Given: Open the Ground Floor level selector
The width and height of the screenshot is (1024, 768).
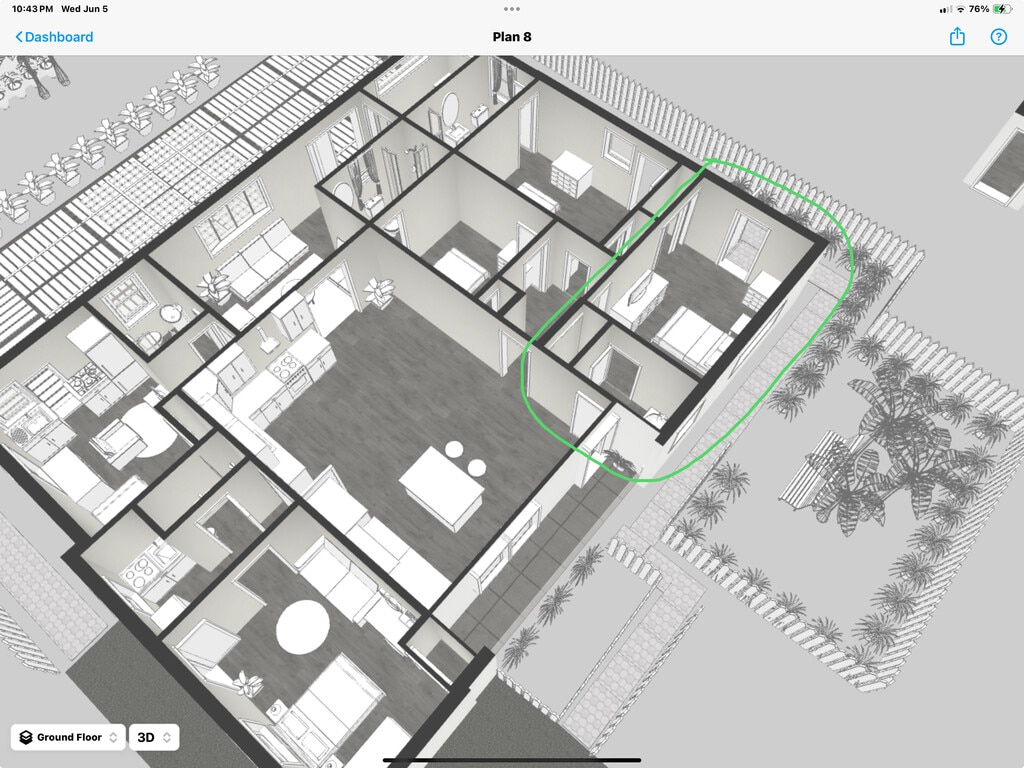Looking at the screenshot, I should click(68, 737).
